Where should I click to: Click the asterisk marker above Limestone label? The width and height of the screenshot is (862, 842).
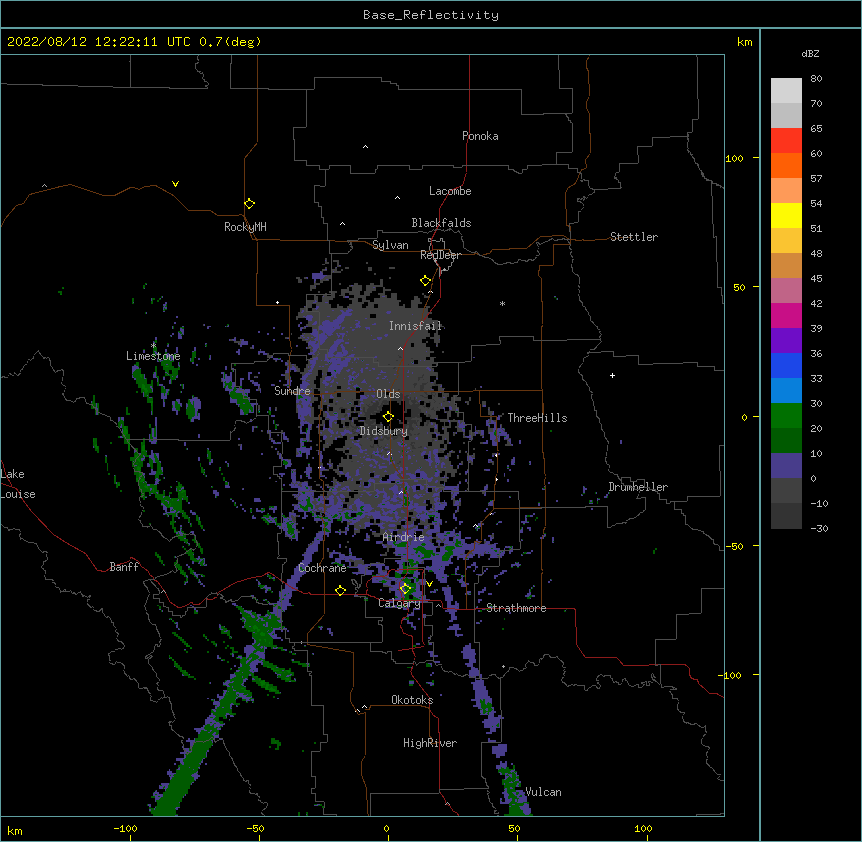point(153,346)
